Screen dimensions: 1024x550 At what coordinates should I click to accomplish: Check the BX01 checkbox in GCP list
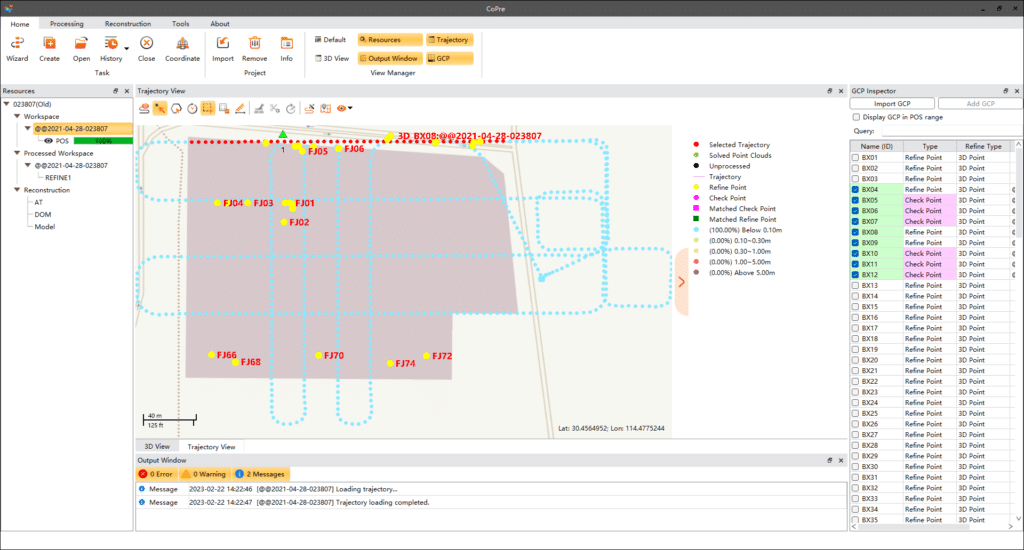[855, 158]
